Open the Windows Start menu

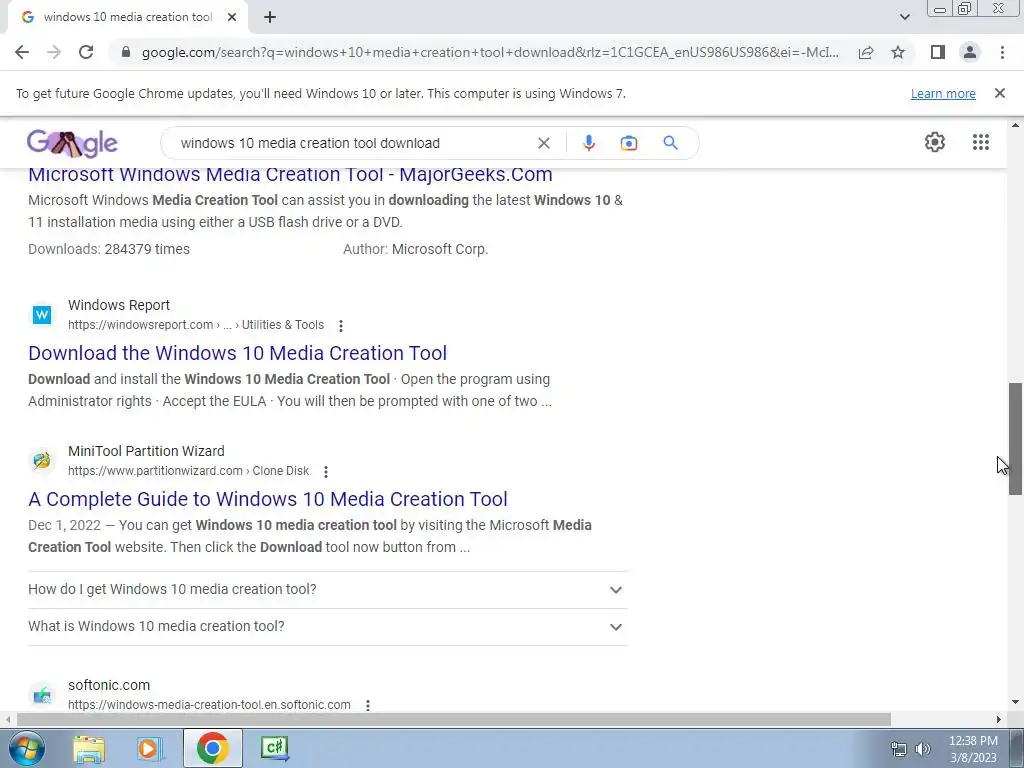click(27, 748)
